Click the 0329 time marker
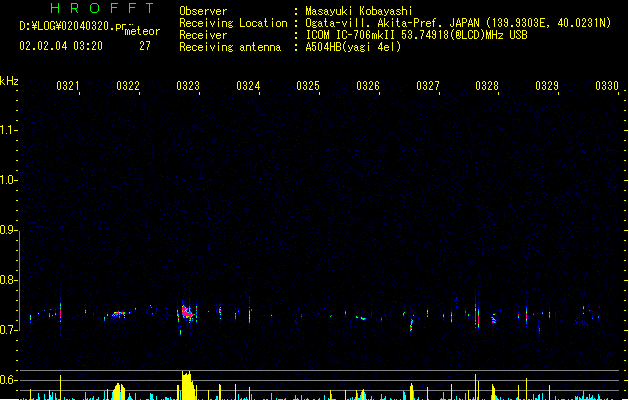This screenshot has width=629, height=400. pos(547,86)
